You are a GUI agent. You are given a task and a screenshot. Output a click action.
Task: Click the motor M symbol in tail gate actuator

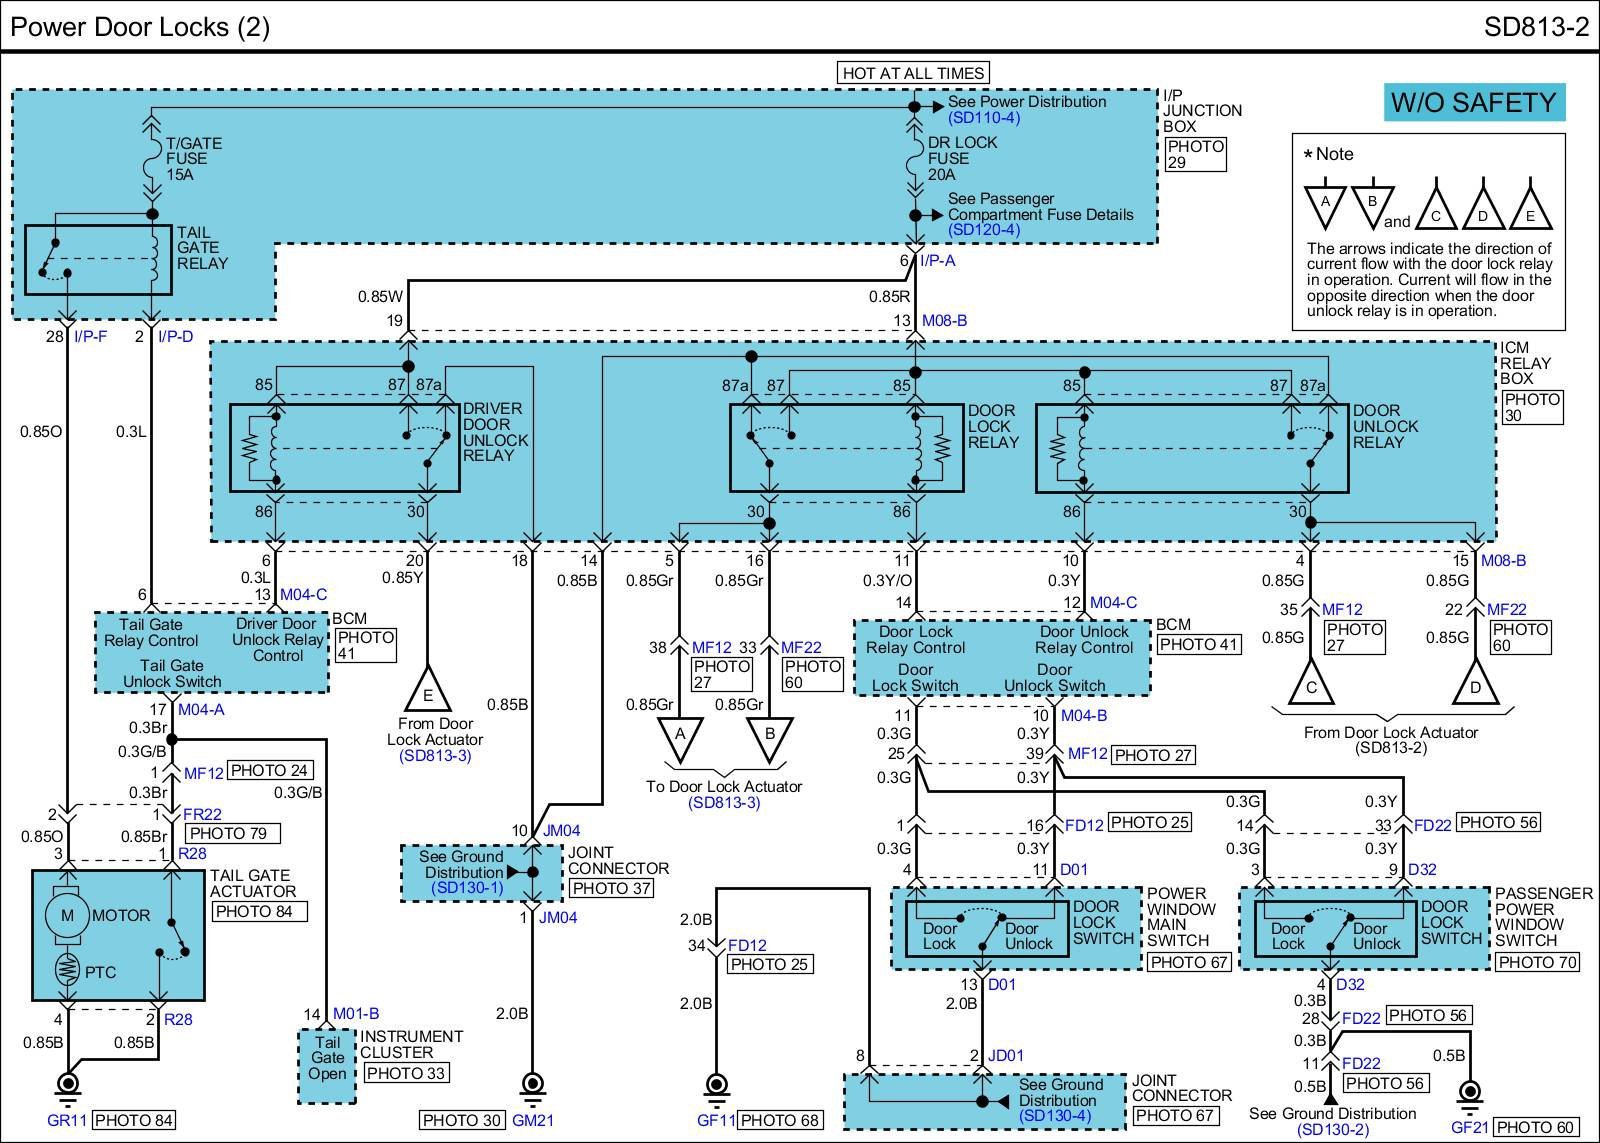(67, 915)
